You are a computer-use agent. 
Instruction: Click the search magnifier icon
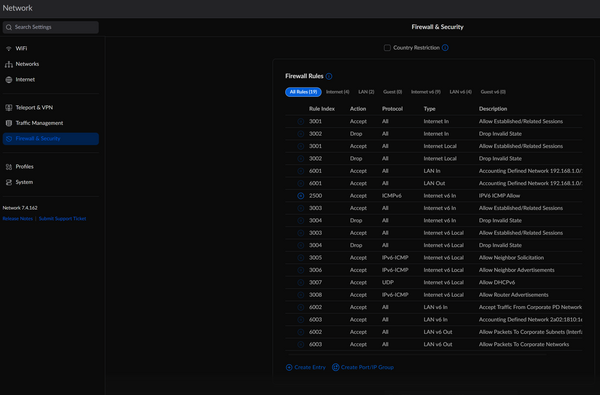tap(9, 27)
